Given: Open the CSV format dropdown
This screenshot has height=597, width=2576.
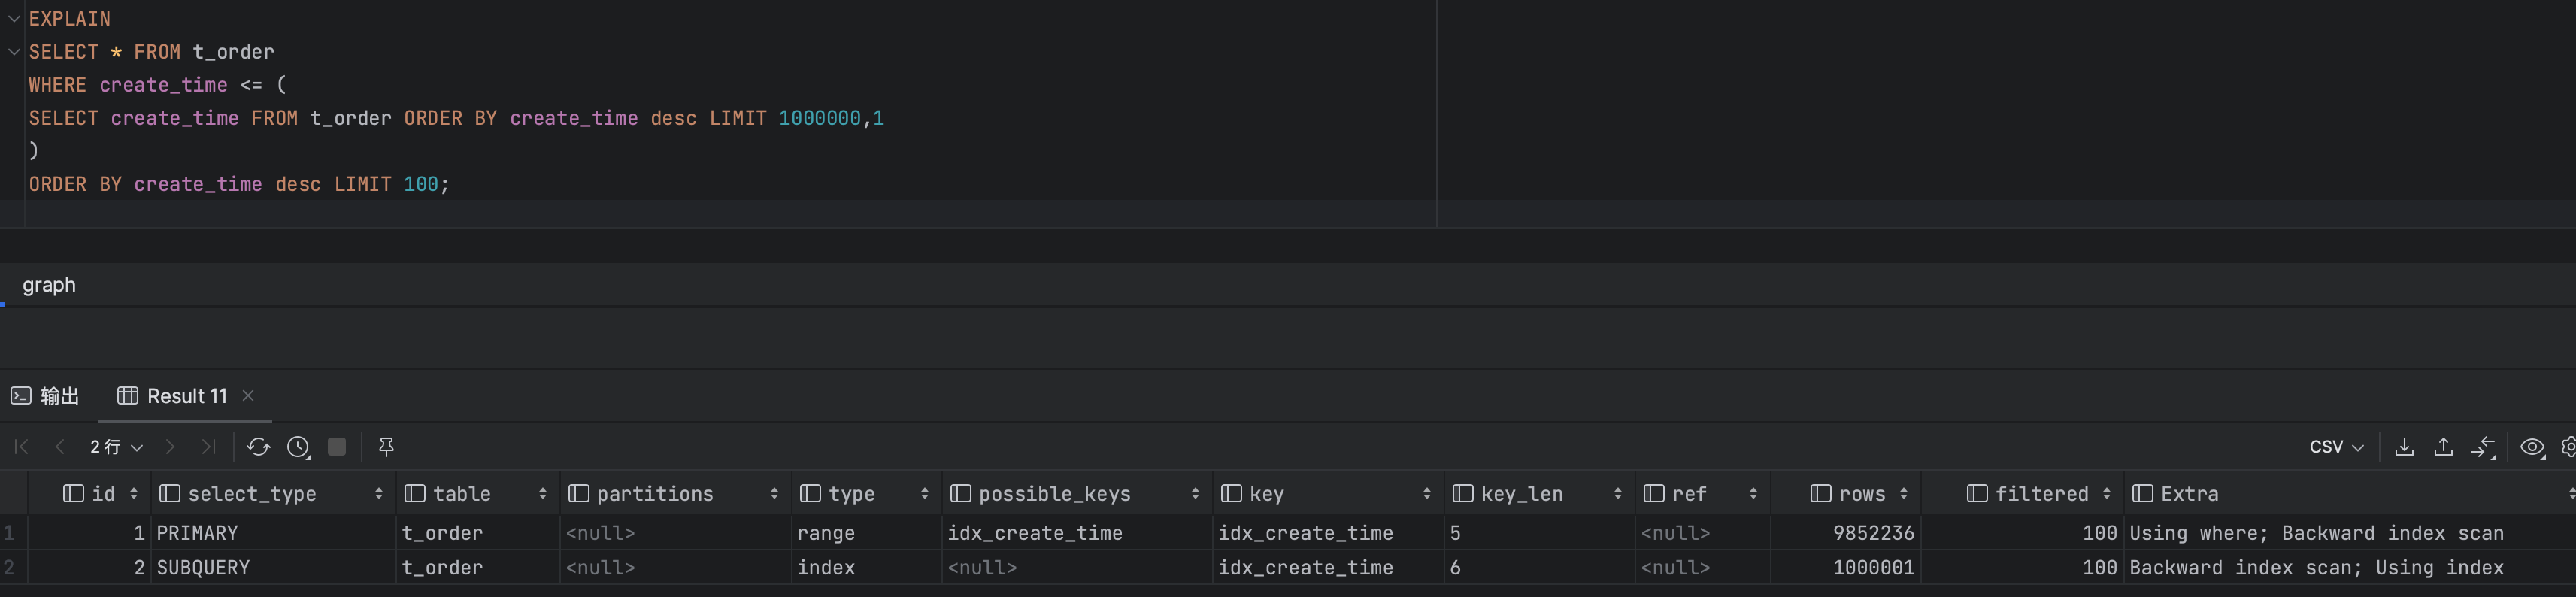Looking at the screenshot, I should tap(2336, 447).
